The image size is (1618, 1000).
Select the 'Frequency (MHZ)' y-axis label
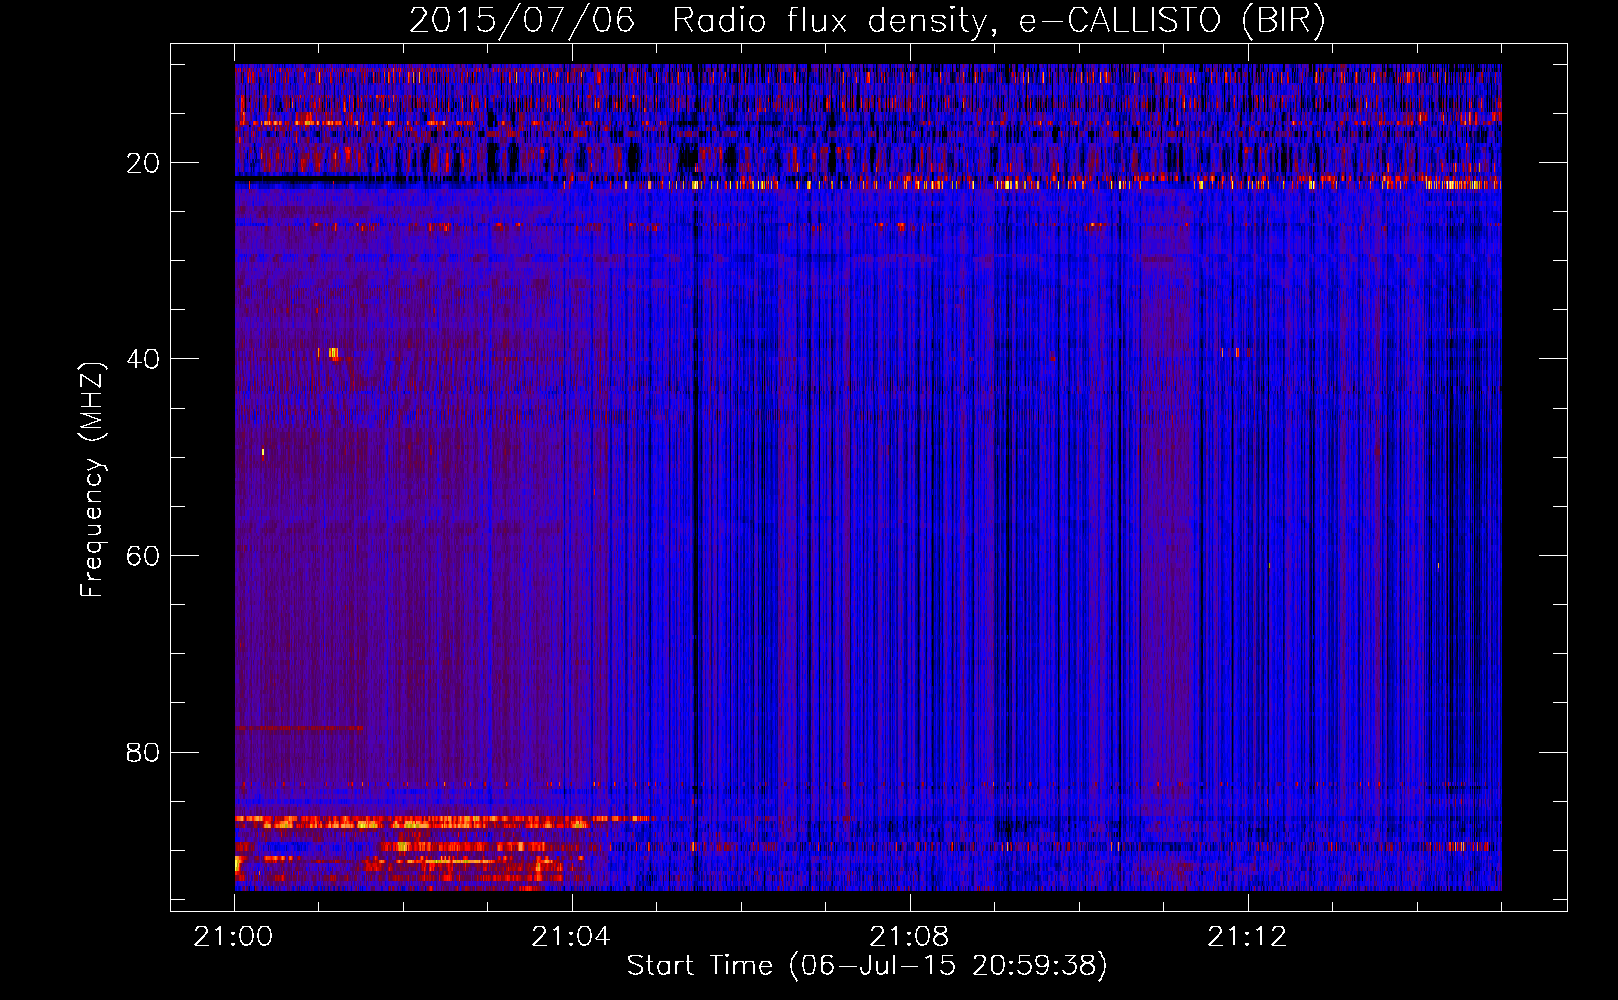[92, 480]
